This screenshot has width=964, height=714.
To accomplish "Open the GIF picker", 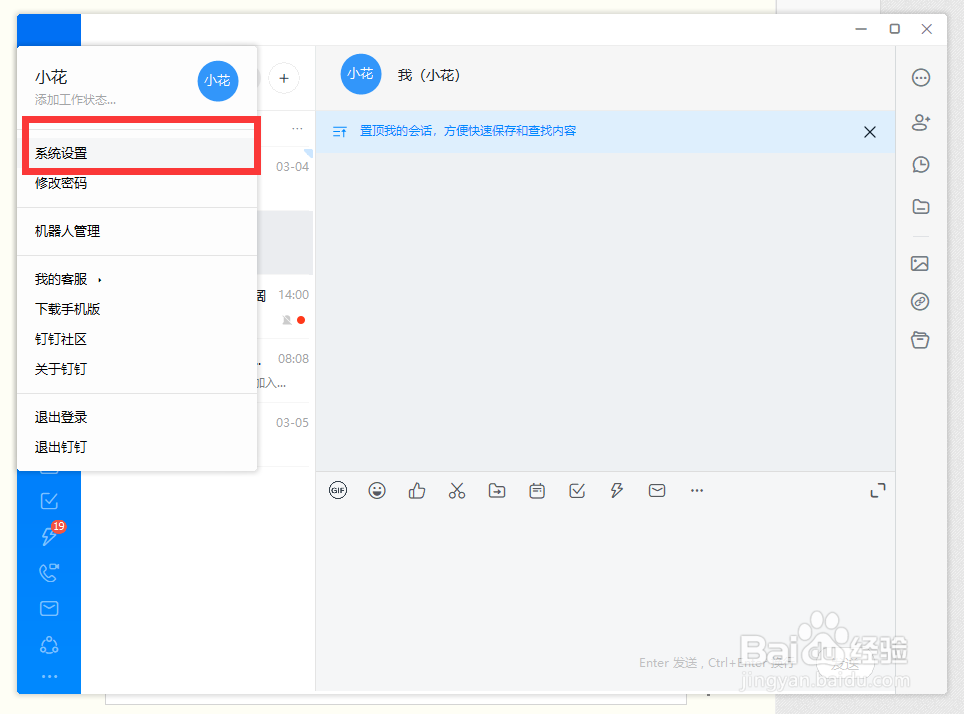I will point(338,490).
